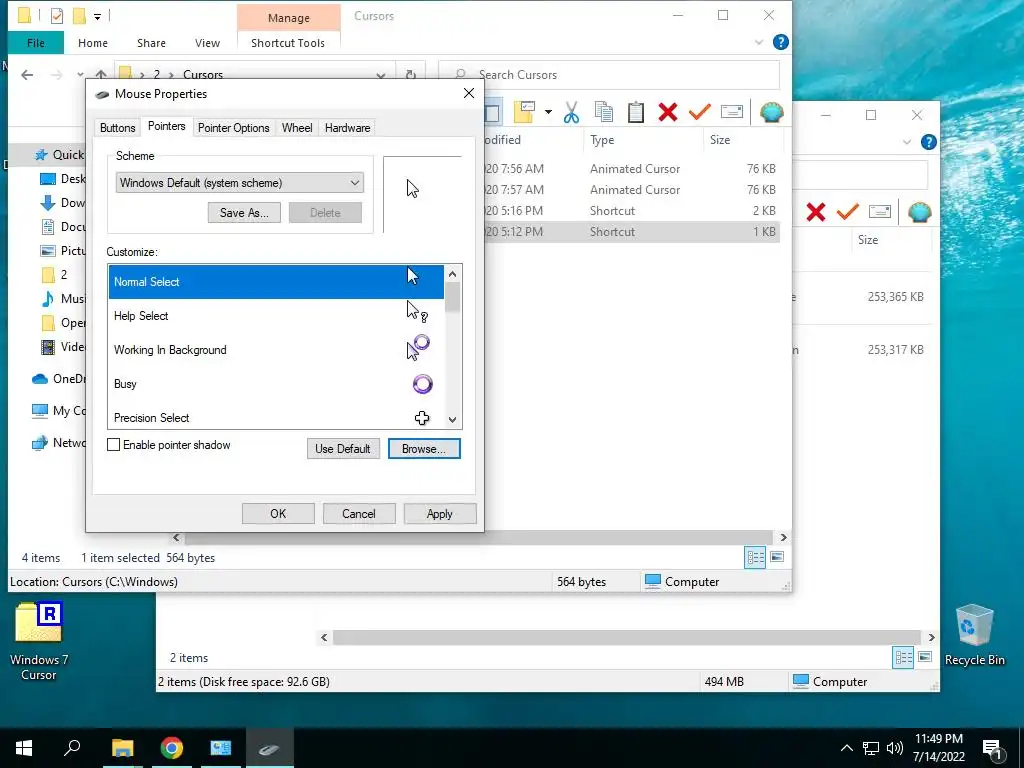1024x768 pixels.
Task: Click the Copy icon in Cursors toolbar
Action: tap(604, 112)
